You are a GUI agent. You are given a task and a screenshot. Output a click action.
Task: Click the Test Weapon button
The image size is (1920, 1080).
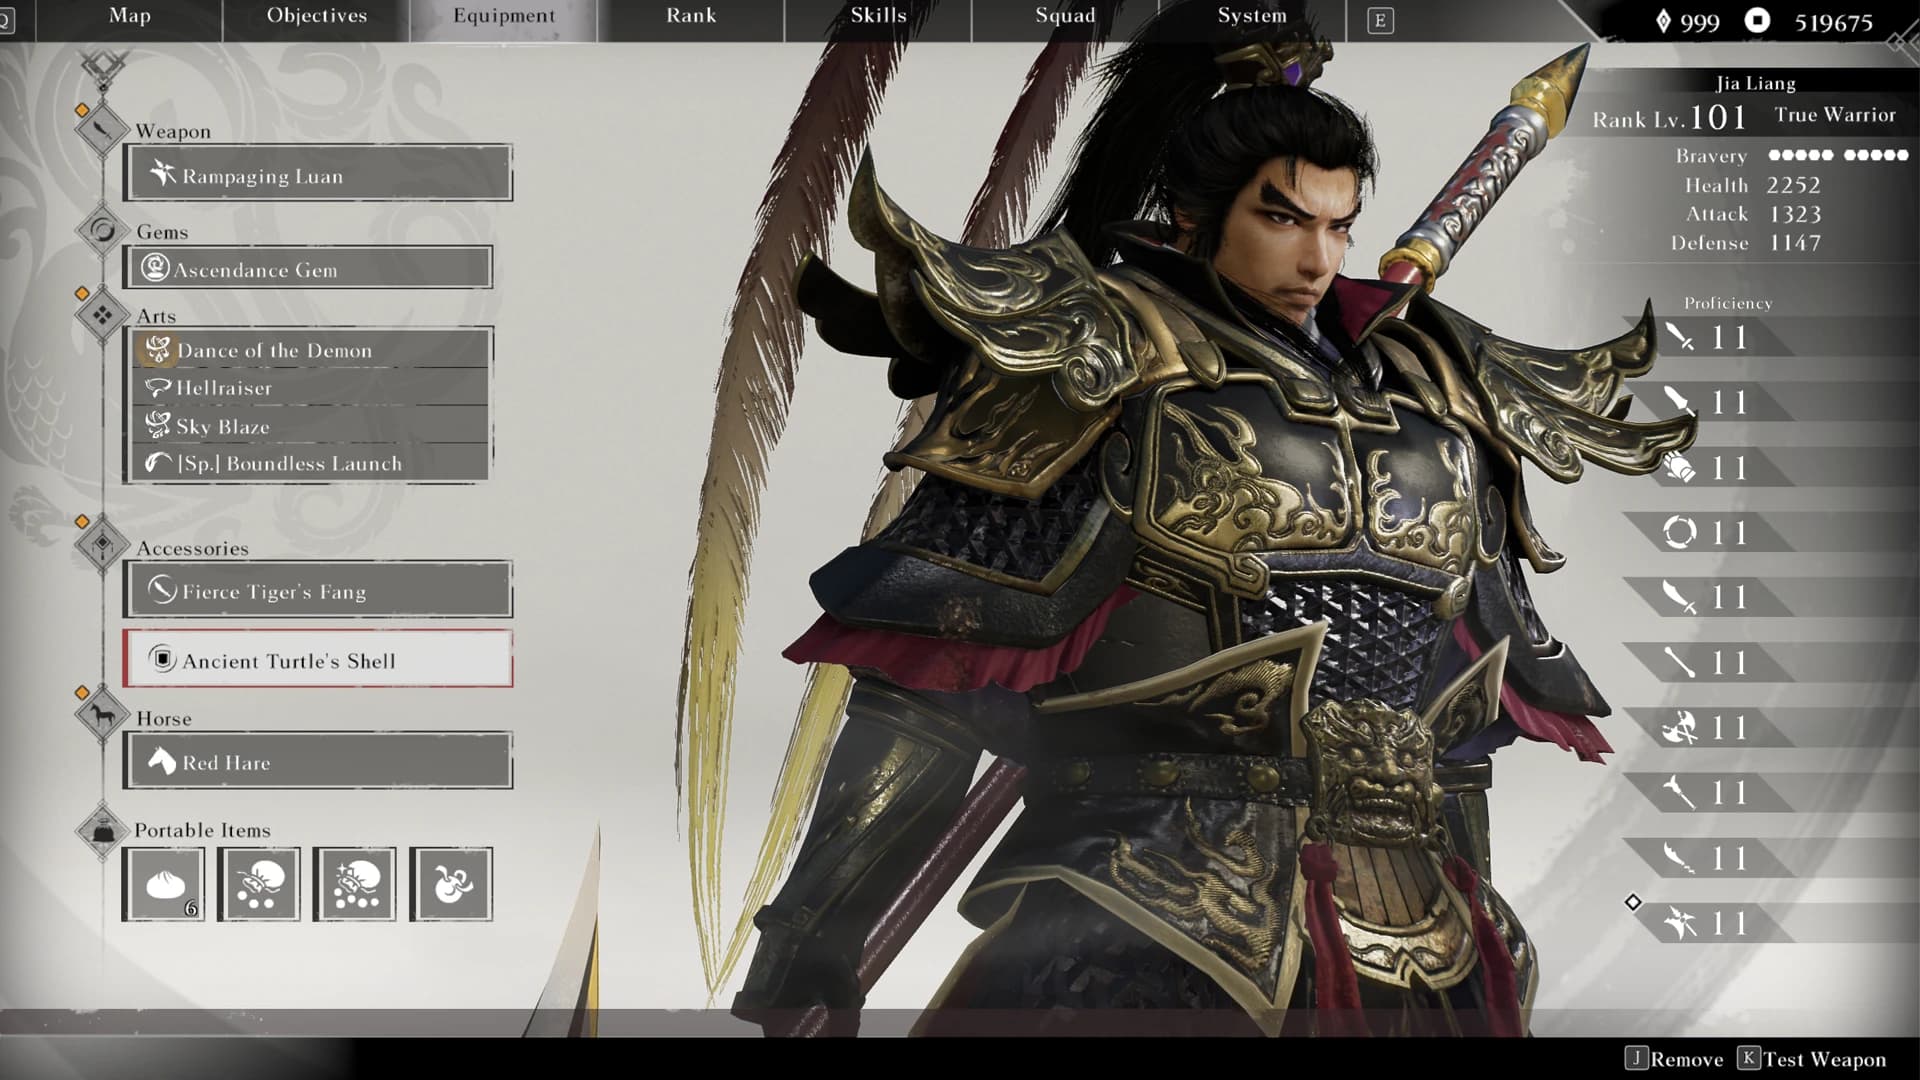(x=1812, y=1059)
